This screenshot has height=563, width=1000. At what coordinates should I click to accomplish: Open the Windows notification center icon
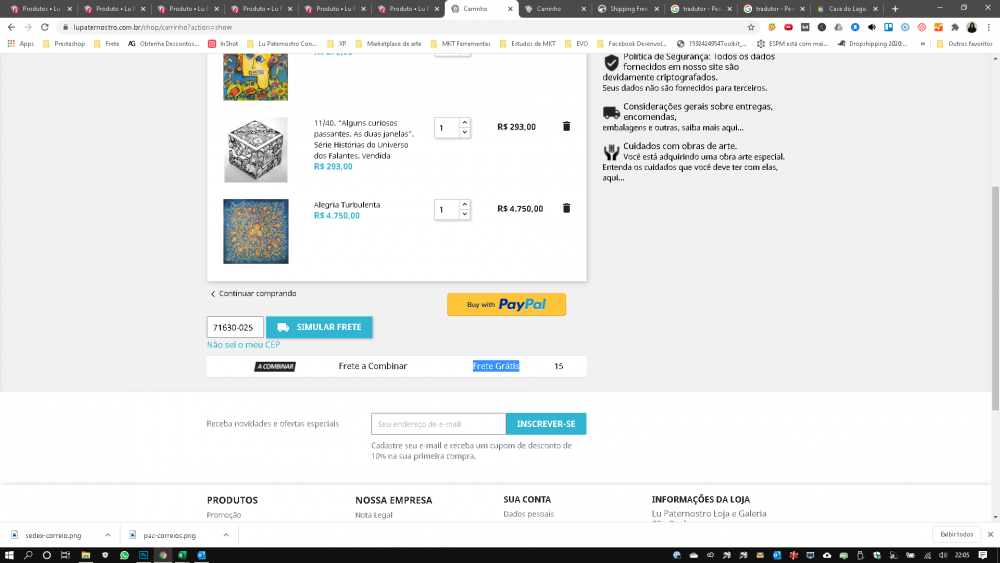[x=983, y=555]
